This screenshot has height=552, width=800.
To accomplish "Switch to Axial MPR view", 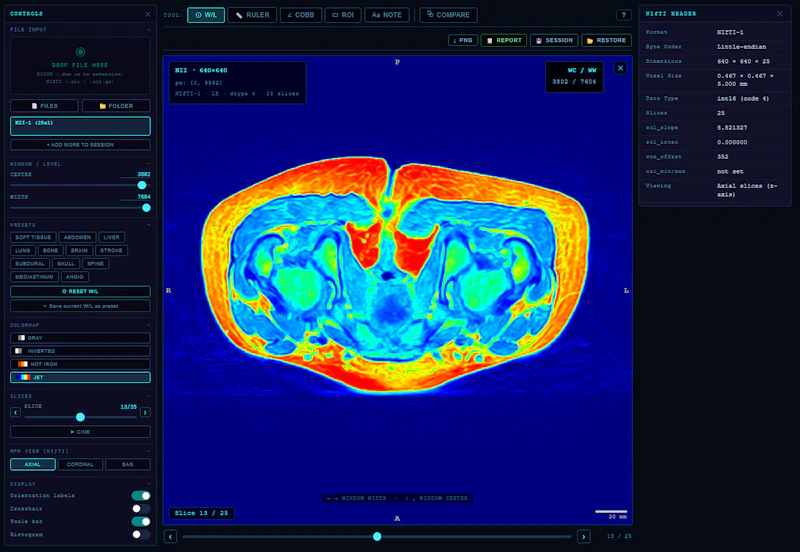I will (33, 464).
